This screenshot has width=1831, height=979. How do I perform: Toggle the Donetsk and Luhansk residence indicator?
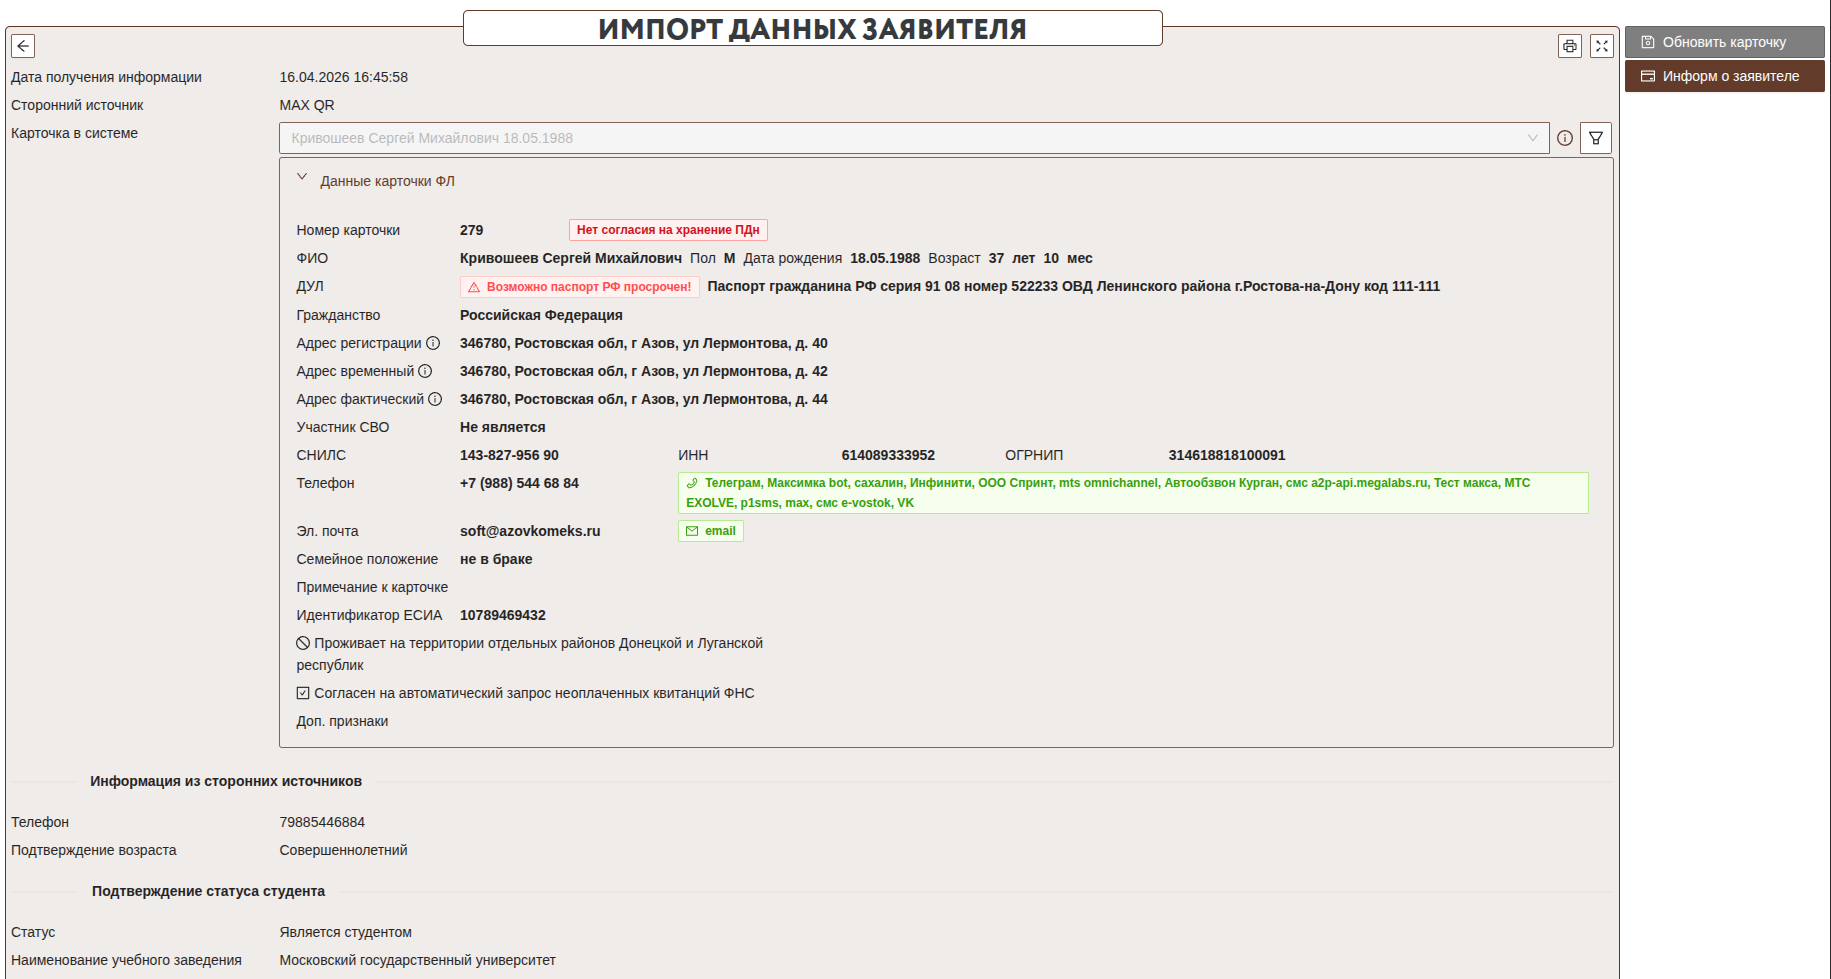303,643
